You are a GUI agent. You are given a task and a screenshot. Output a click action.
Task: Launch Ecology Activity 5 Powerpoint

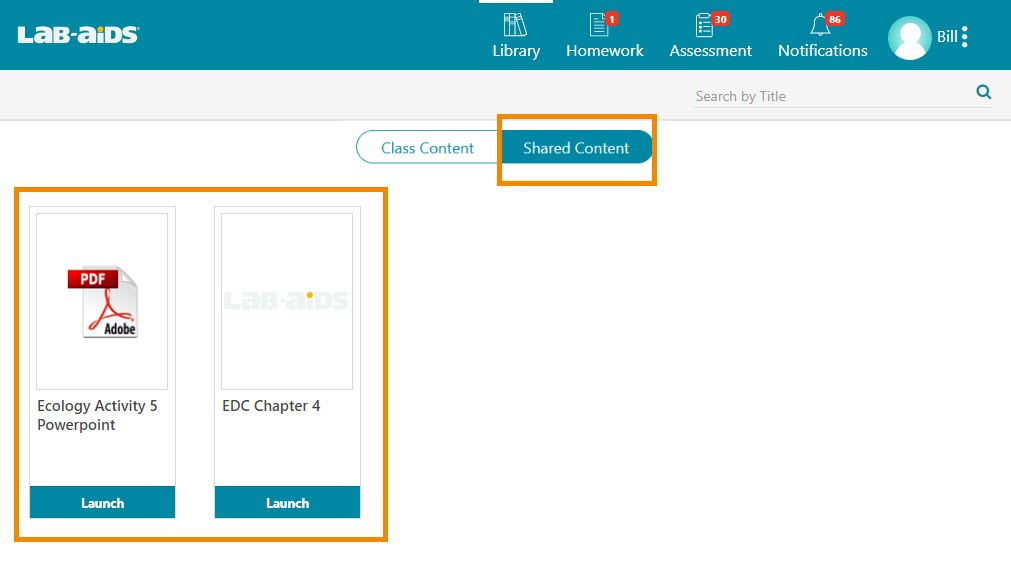[x=102, y=503]
